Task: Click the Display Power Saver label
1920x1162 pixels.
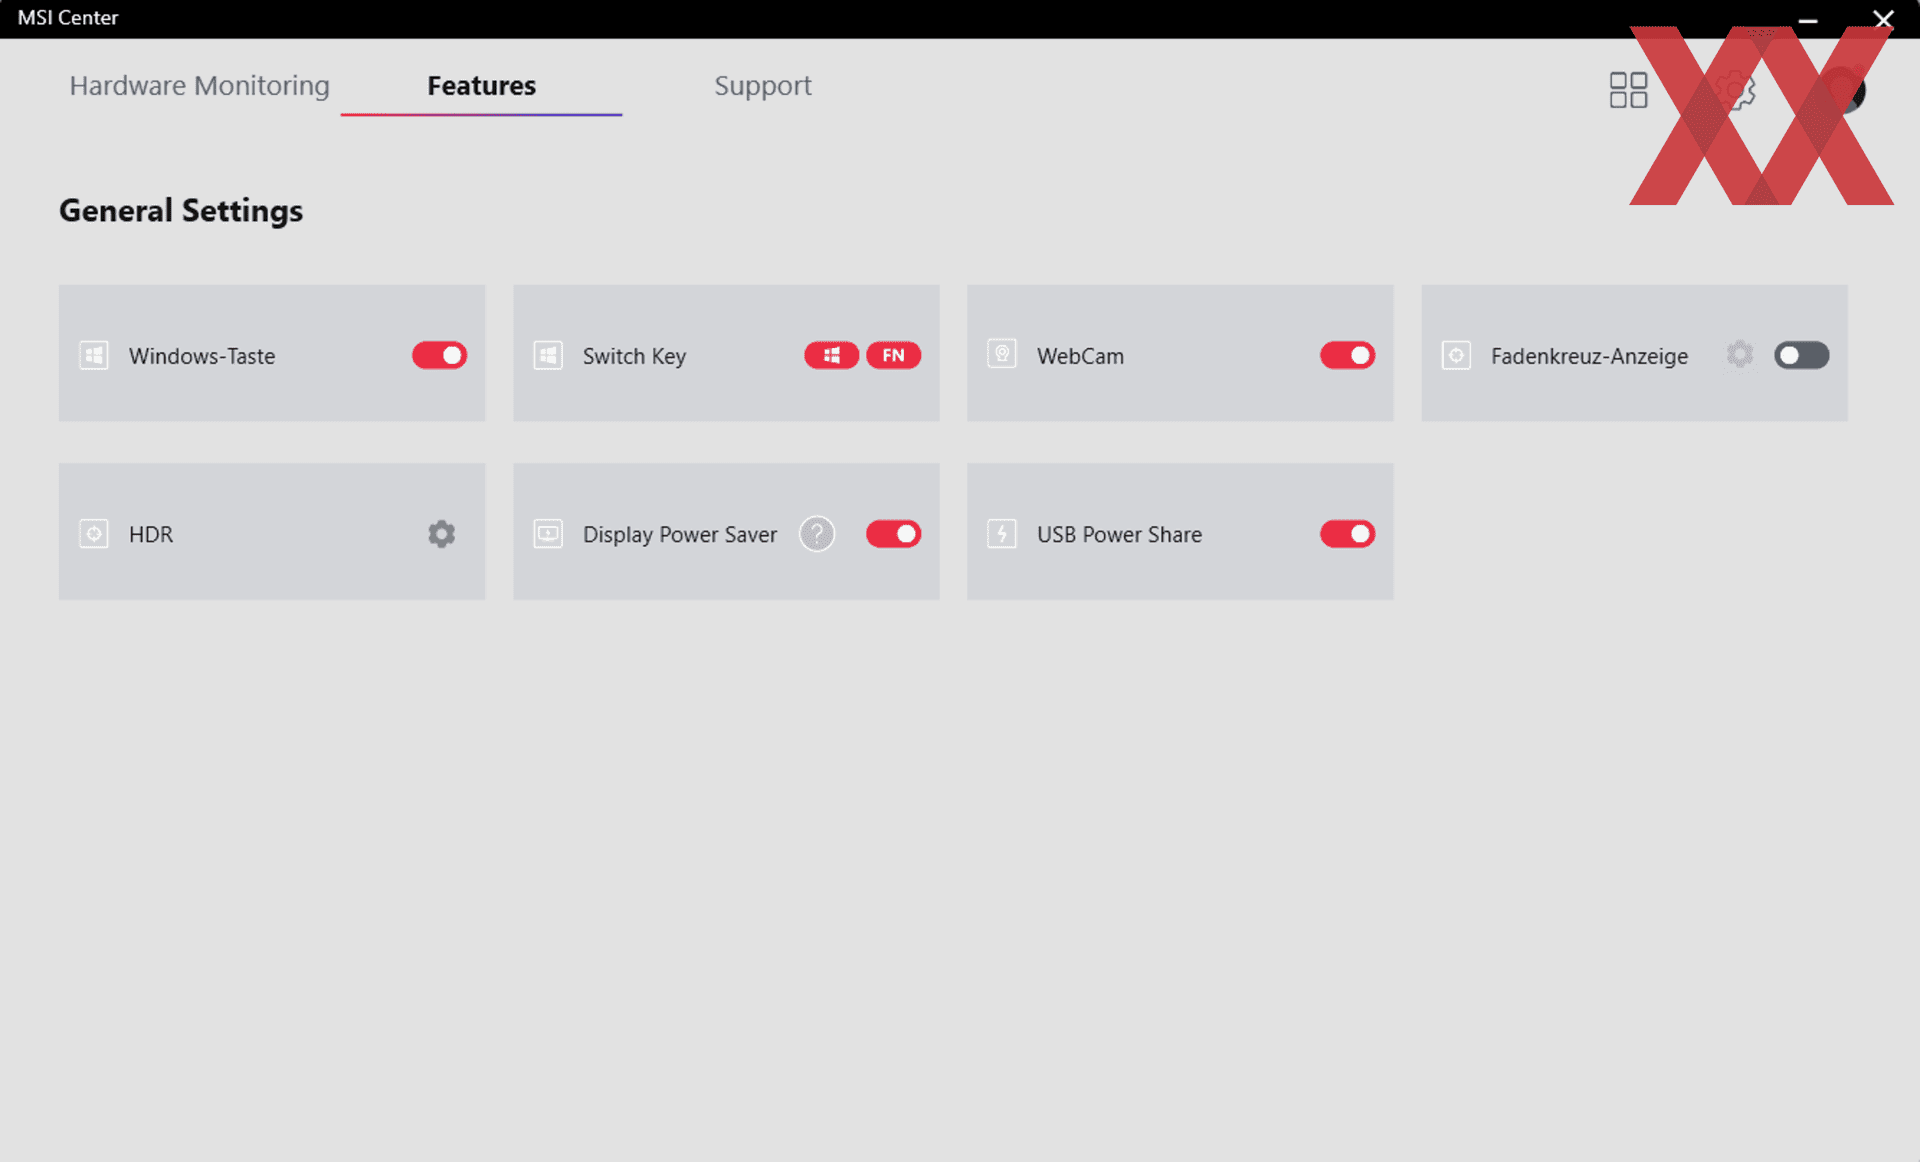Action: click(x=680, y=535)
